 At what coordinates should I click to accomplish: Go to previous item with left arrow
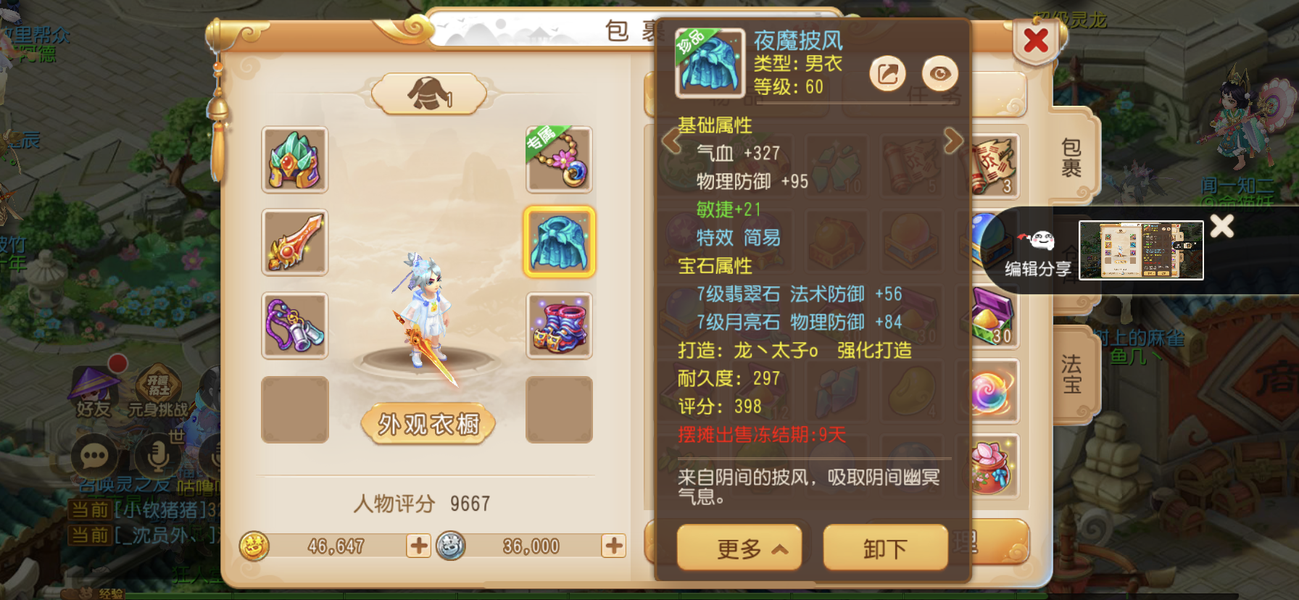(671, 141)
